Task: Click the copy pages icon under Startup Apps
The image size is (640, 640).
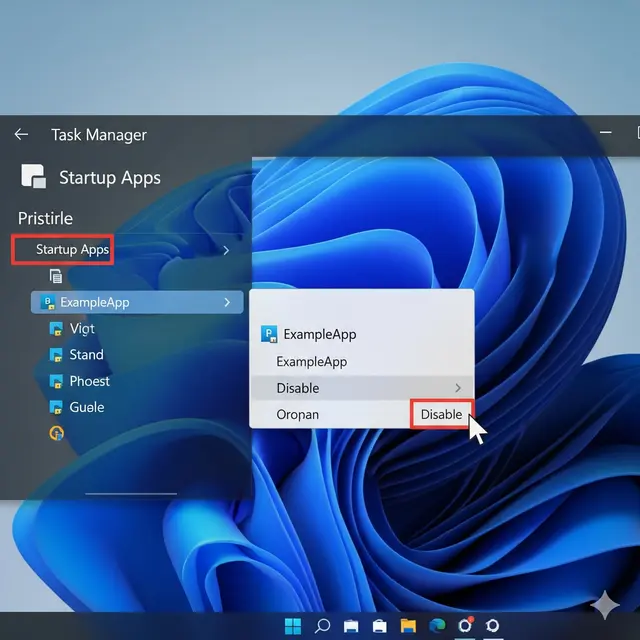Action: [56, 276]
